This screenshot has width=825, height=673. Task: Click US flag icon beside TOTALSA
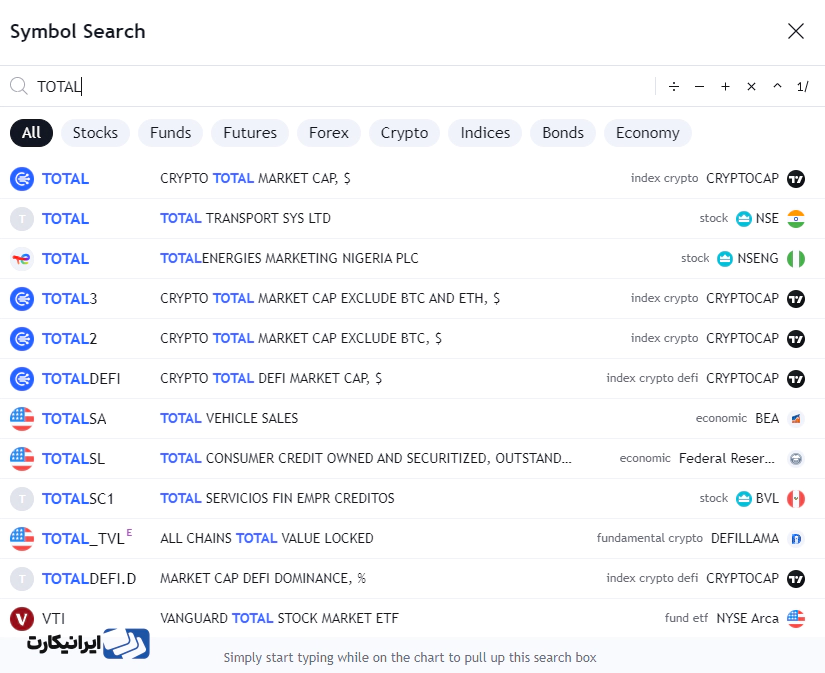pyautogui.click(x=22, y=419)
